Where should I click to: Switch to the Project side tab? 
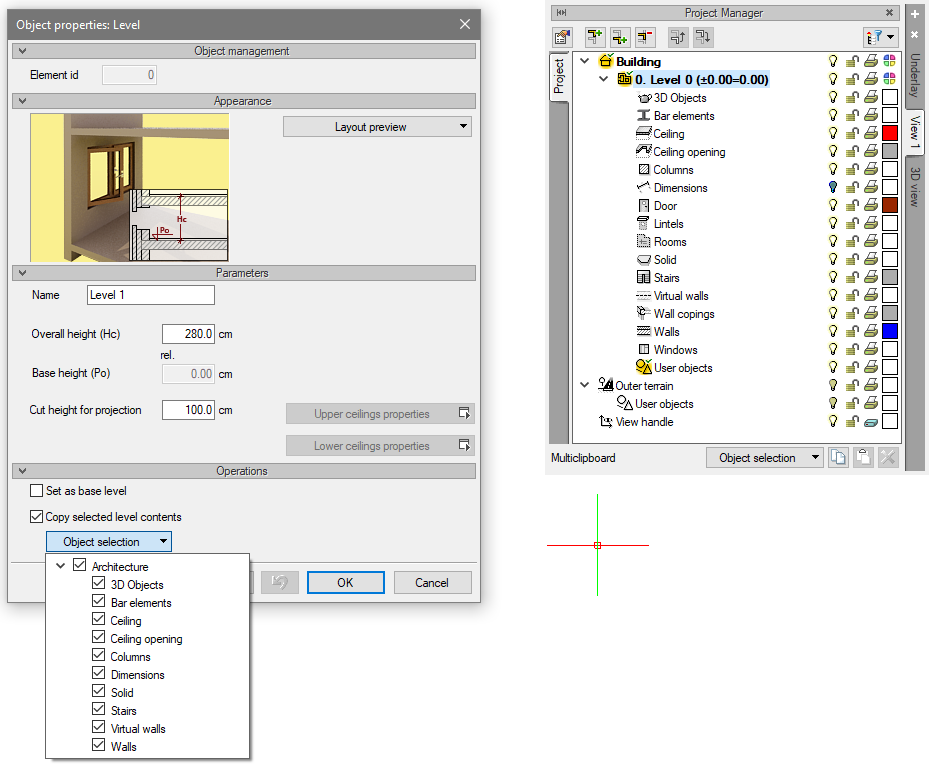pos(559,76)
